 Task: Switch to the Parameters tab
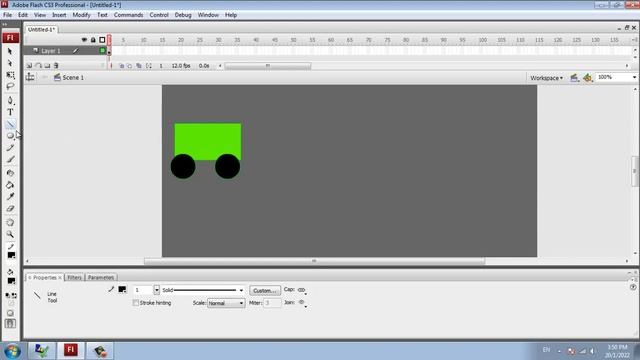pos(101,278)
